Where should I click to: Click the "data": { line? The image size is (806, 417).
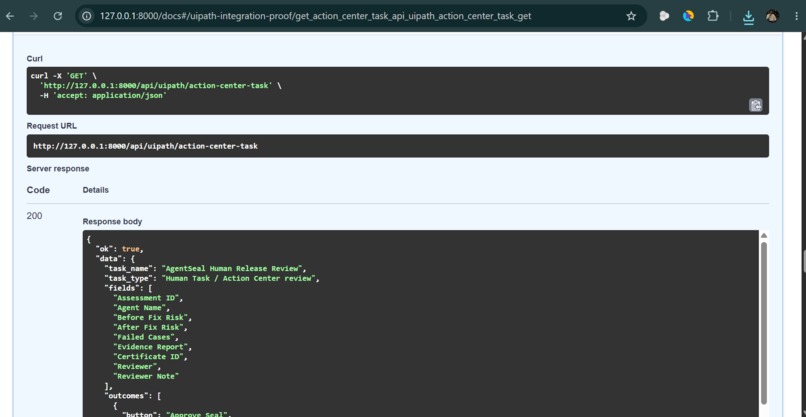tap(115, 259)
